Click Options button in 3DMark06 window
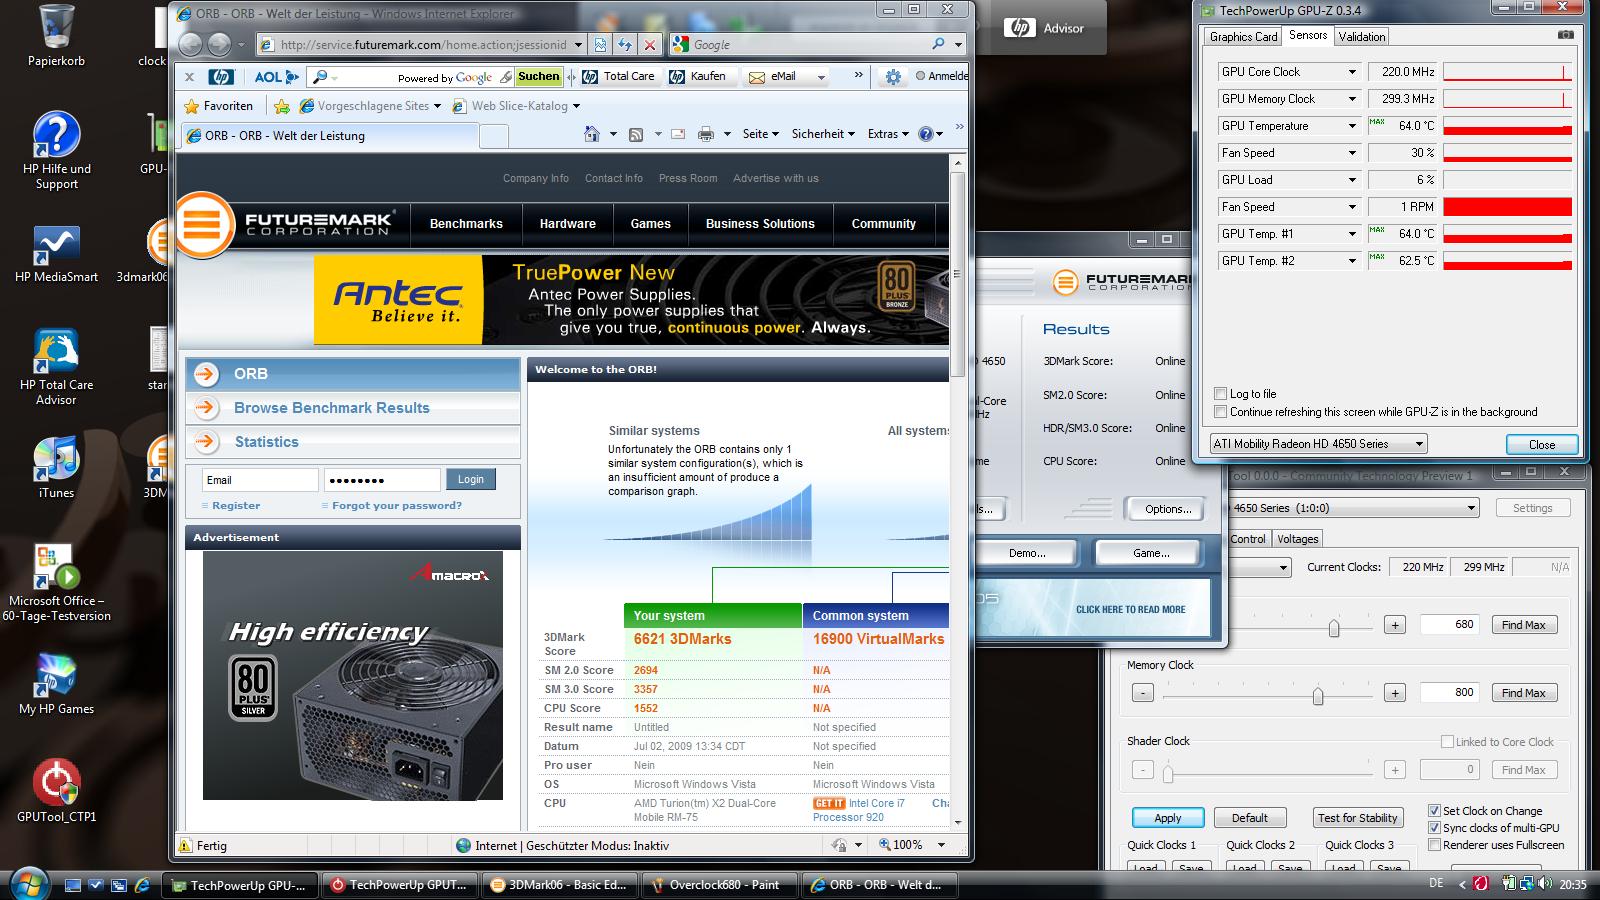This screenshot has height=900, width=1600. 1168,509
